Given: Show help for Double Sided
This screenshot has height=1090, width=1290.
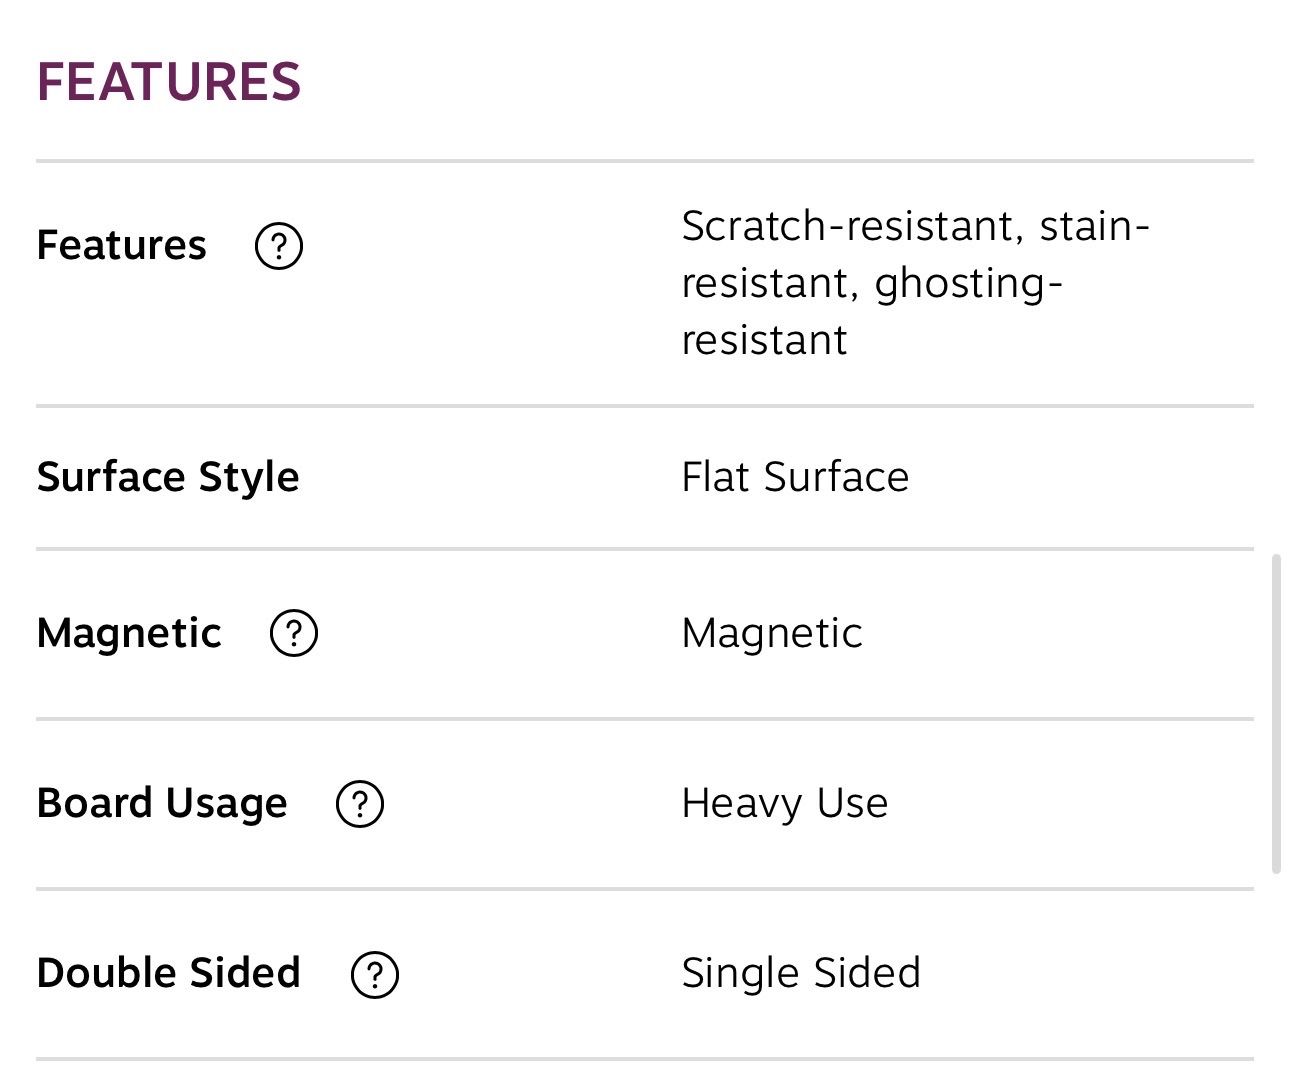Looking at the screenshot, I should 375,975.
